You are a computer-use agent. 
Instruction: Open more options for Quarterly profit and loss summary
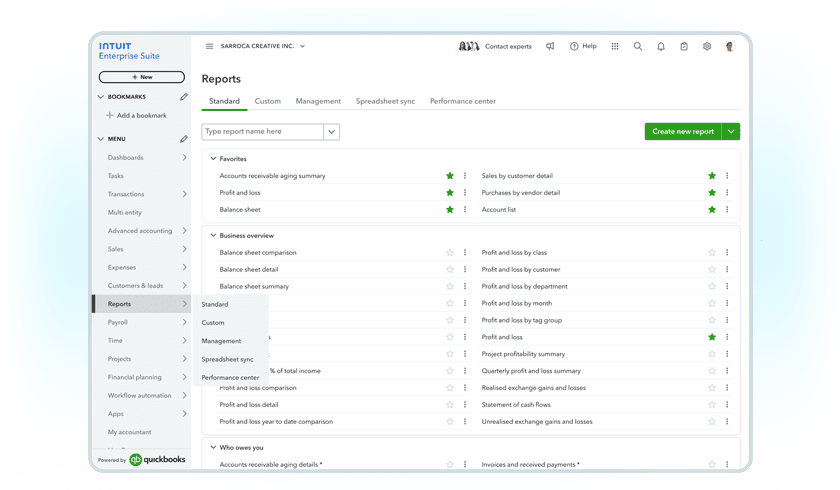[x=727, y=371]
